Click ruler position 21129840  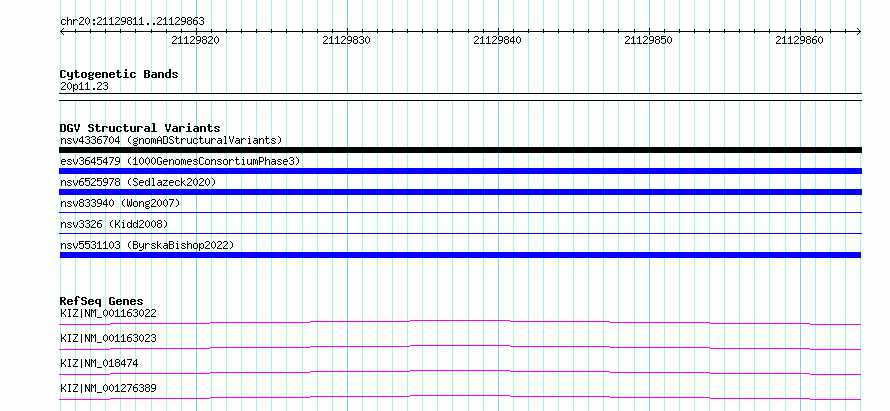497,40
